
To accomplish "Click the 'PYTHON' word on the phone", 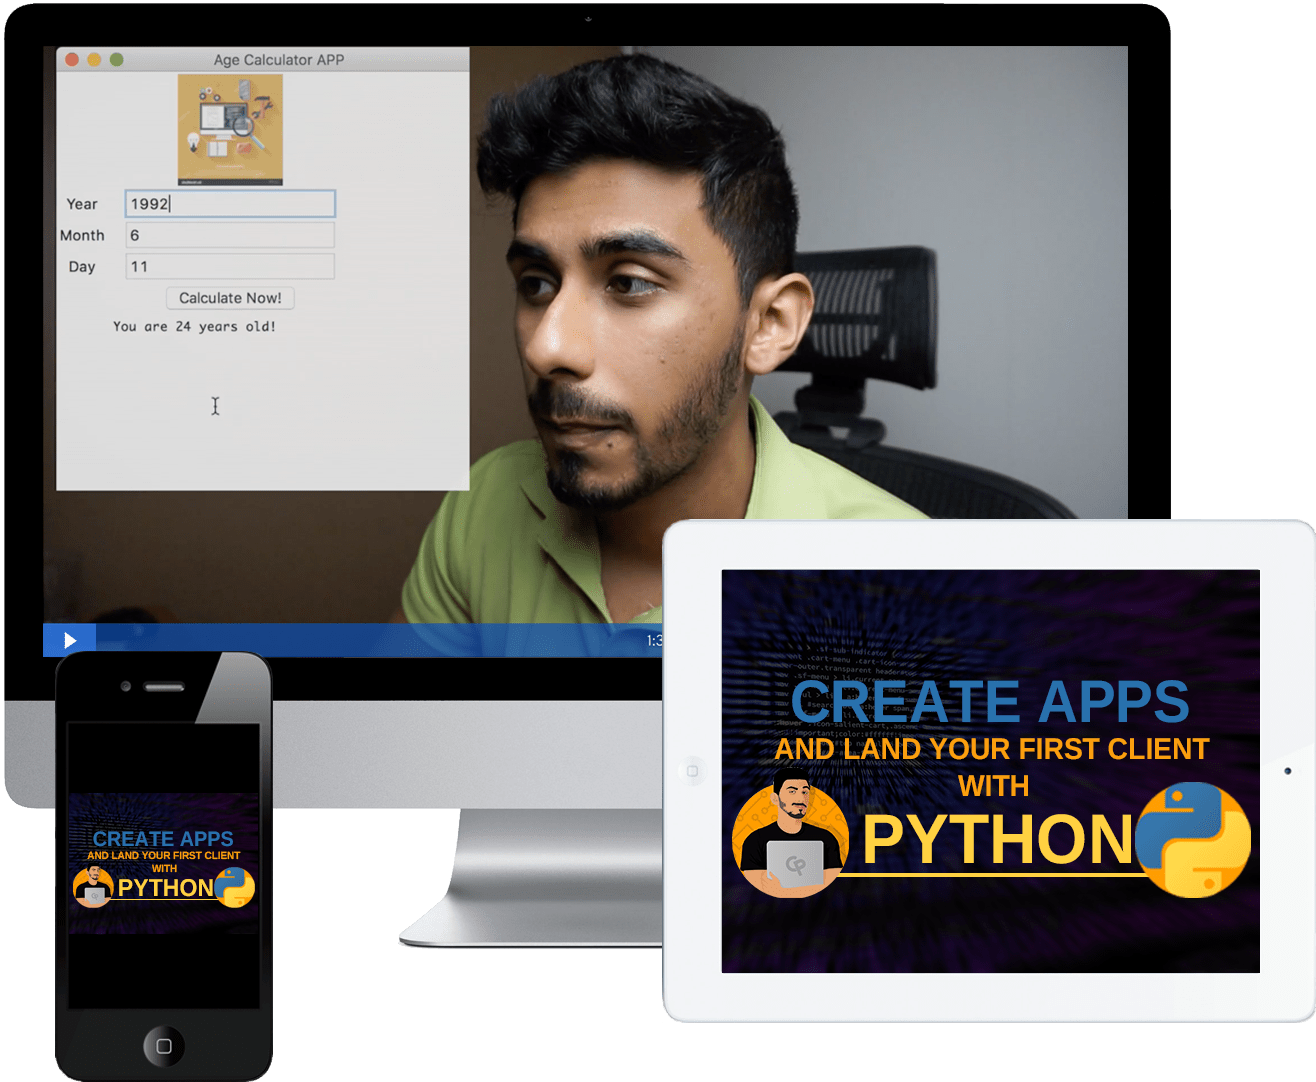I will pos(166,888).
